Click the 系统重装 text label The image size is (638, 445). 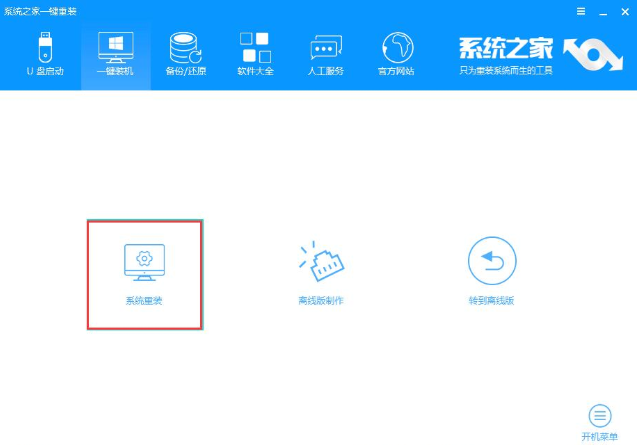pyautogui.click(x=144, y=301)
